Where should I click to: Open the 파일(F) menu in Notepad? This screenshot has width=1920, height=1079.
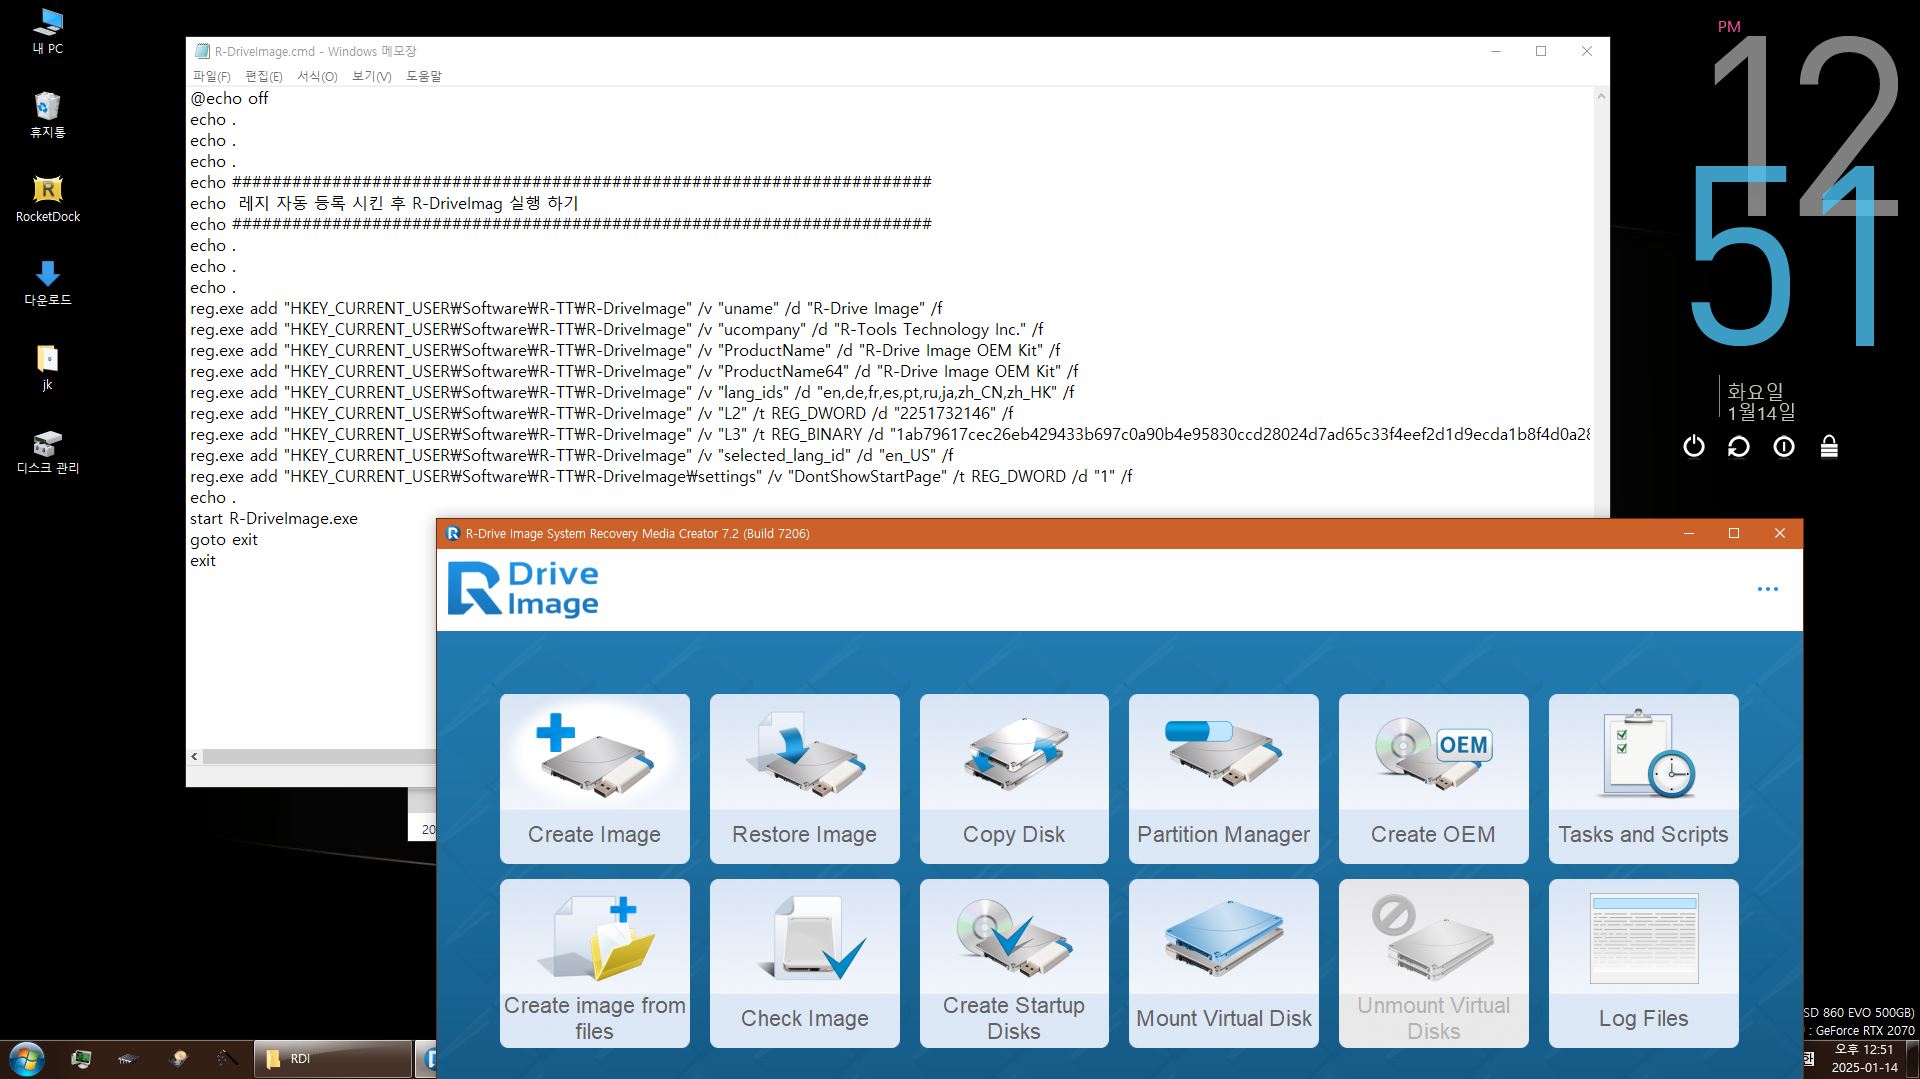tap(211, 76)
